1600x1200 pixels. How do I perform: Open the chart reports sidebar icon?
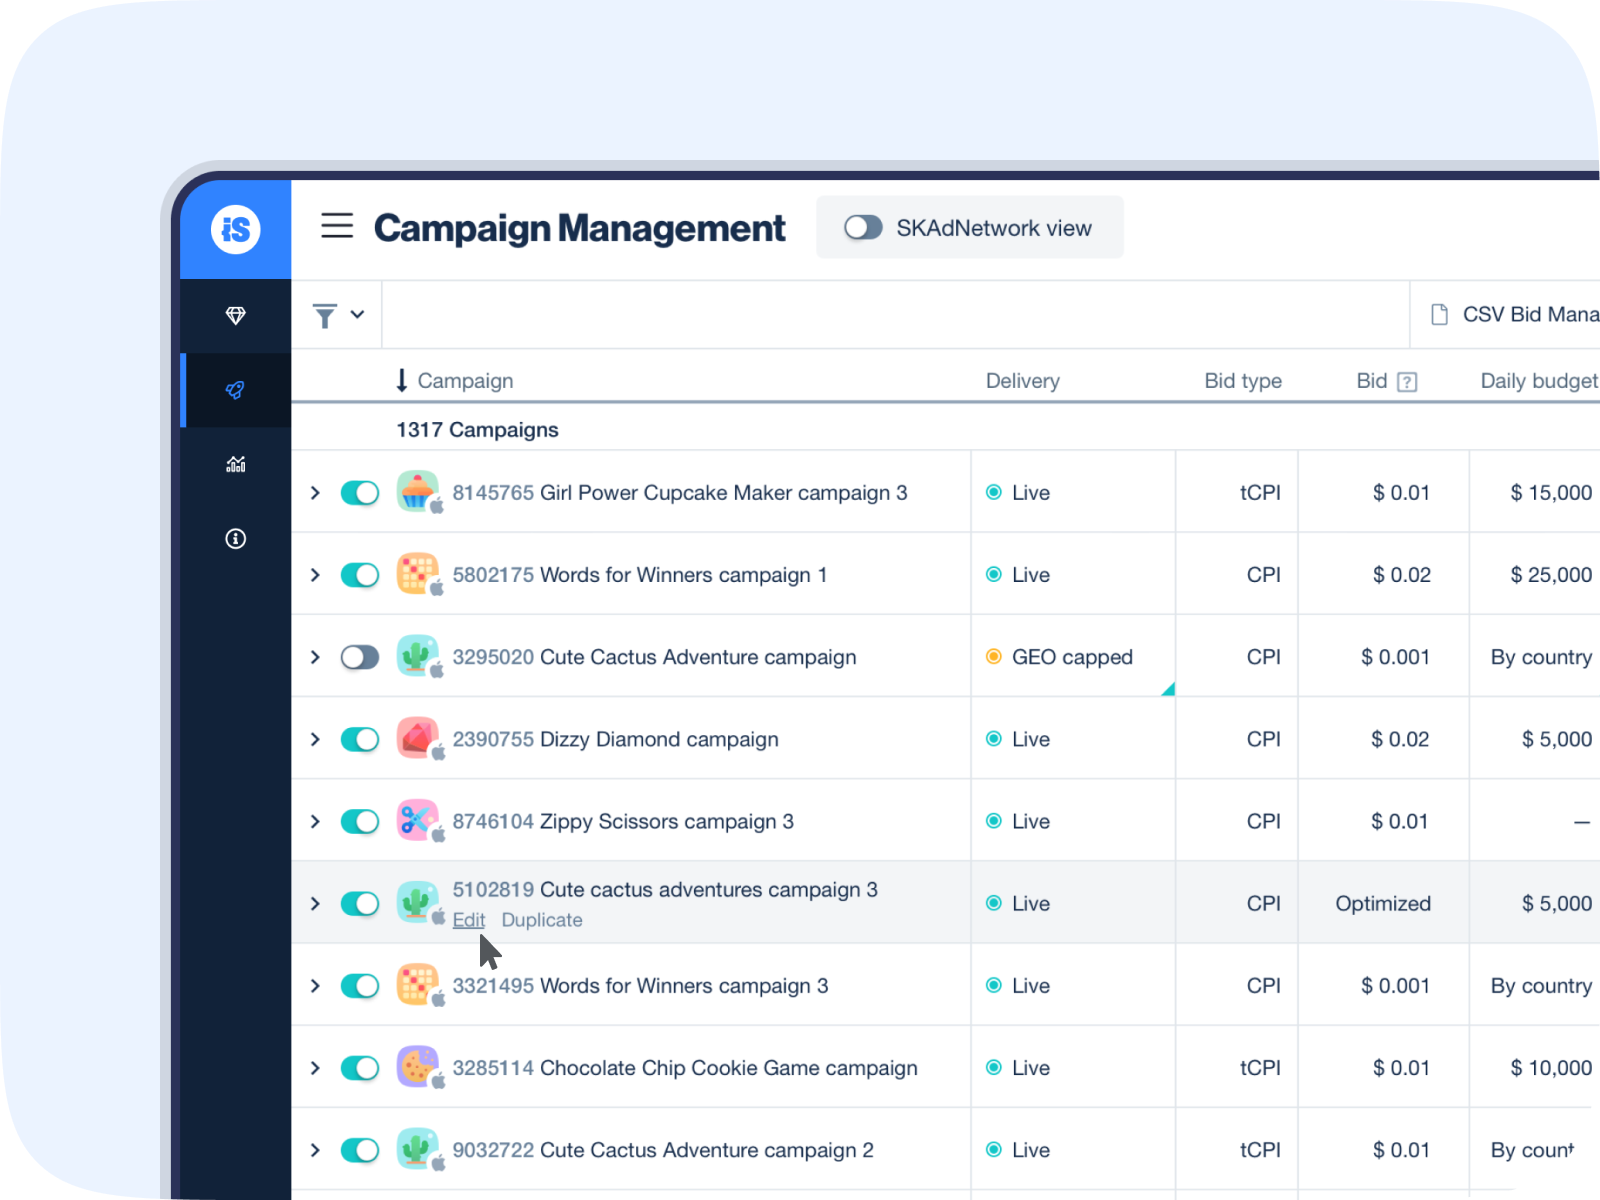[236, 464]
